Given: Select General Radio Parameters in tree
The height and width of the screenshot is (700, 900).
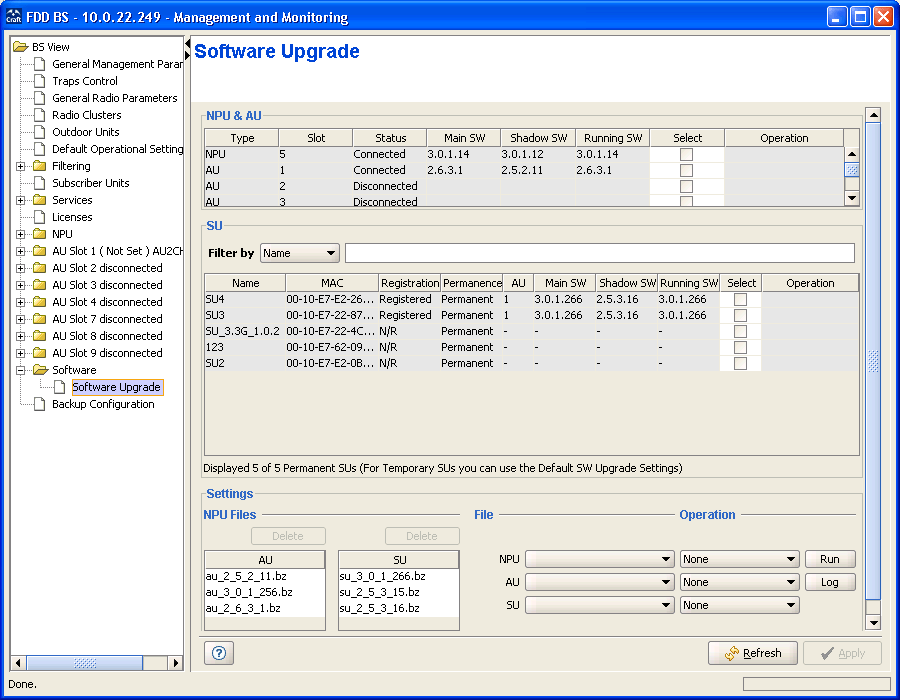Looking at the screenshot, I should click(x=114, y=98).
